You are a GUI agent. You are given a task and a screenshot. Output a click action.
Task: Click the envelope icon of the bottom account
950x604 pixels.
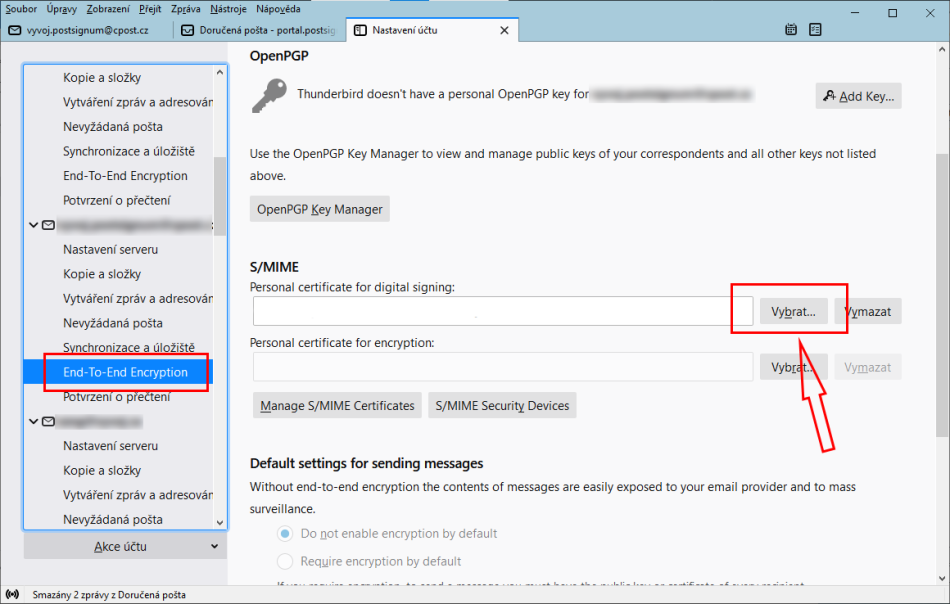(46, 421)
